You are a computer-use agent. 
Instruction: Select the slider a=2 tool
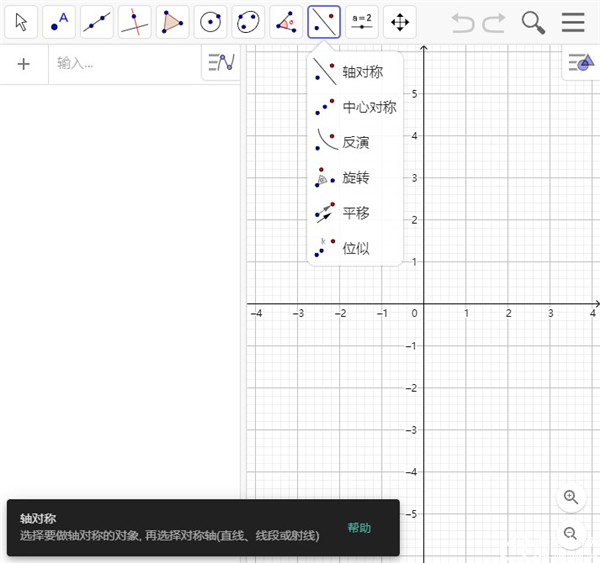(361, 21)
